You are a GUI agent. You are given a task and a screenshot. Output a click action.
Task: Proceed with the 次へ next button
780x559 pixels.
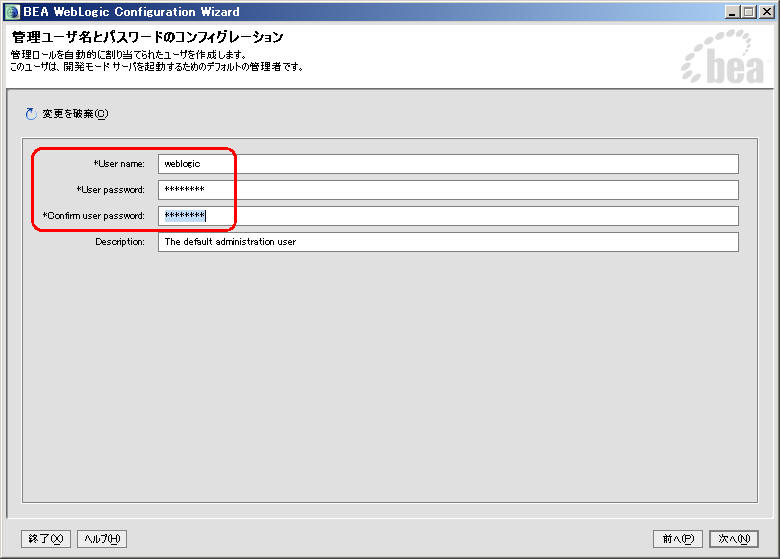click(x=734, y=539)
